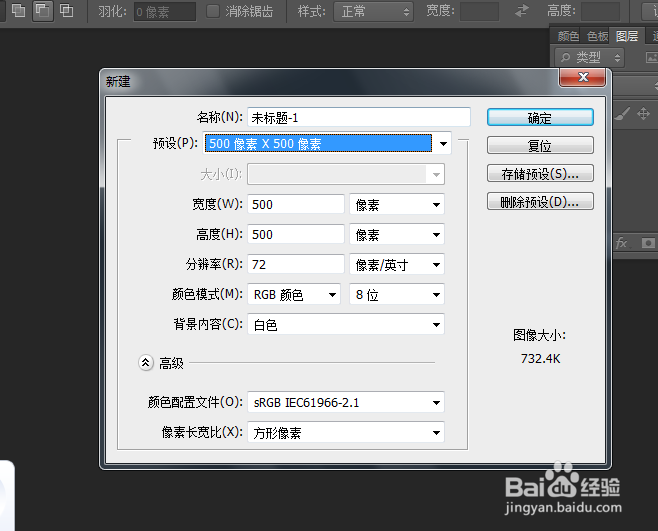This screenshot has height=531, width=658.
Task: Open the width unit 像素 dropdown
Action: (397, 204)
